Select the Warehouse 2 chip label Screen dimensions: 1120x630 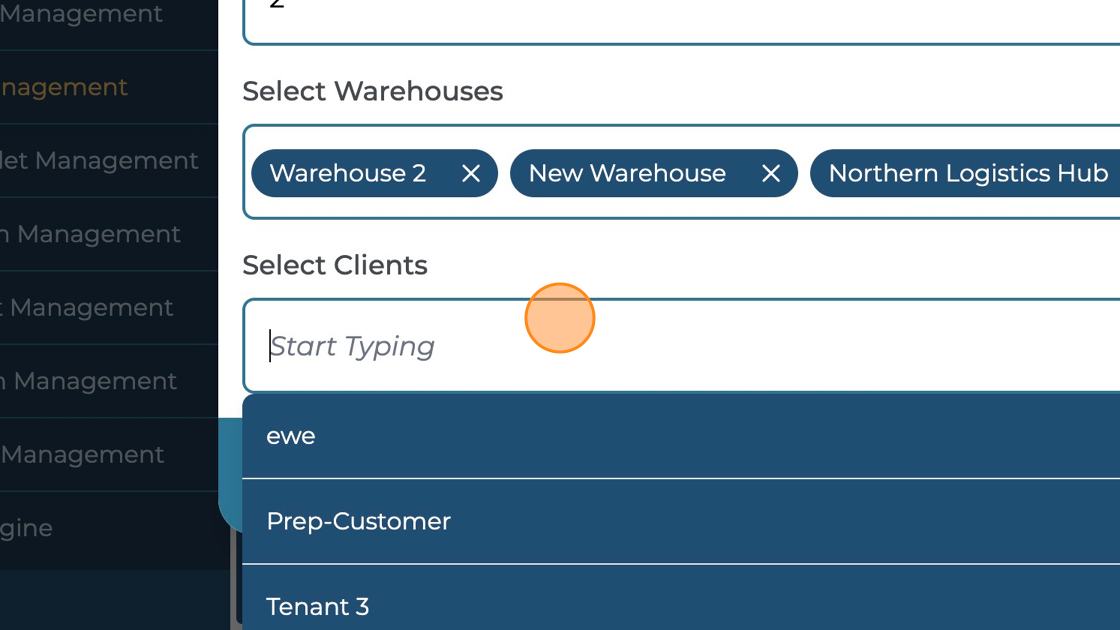tap(347, 173)
